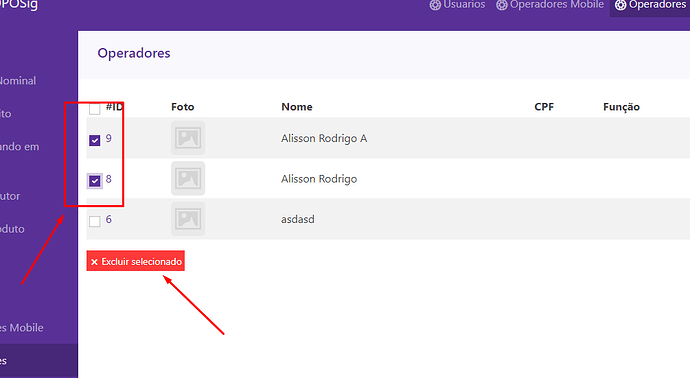Sort by the Nome column header
The width and height of the screenshot is (690, 378).
point(297,107)
